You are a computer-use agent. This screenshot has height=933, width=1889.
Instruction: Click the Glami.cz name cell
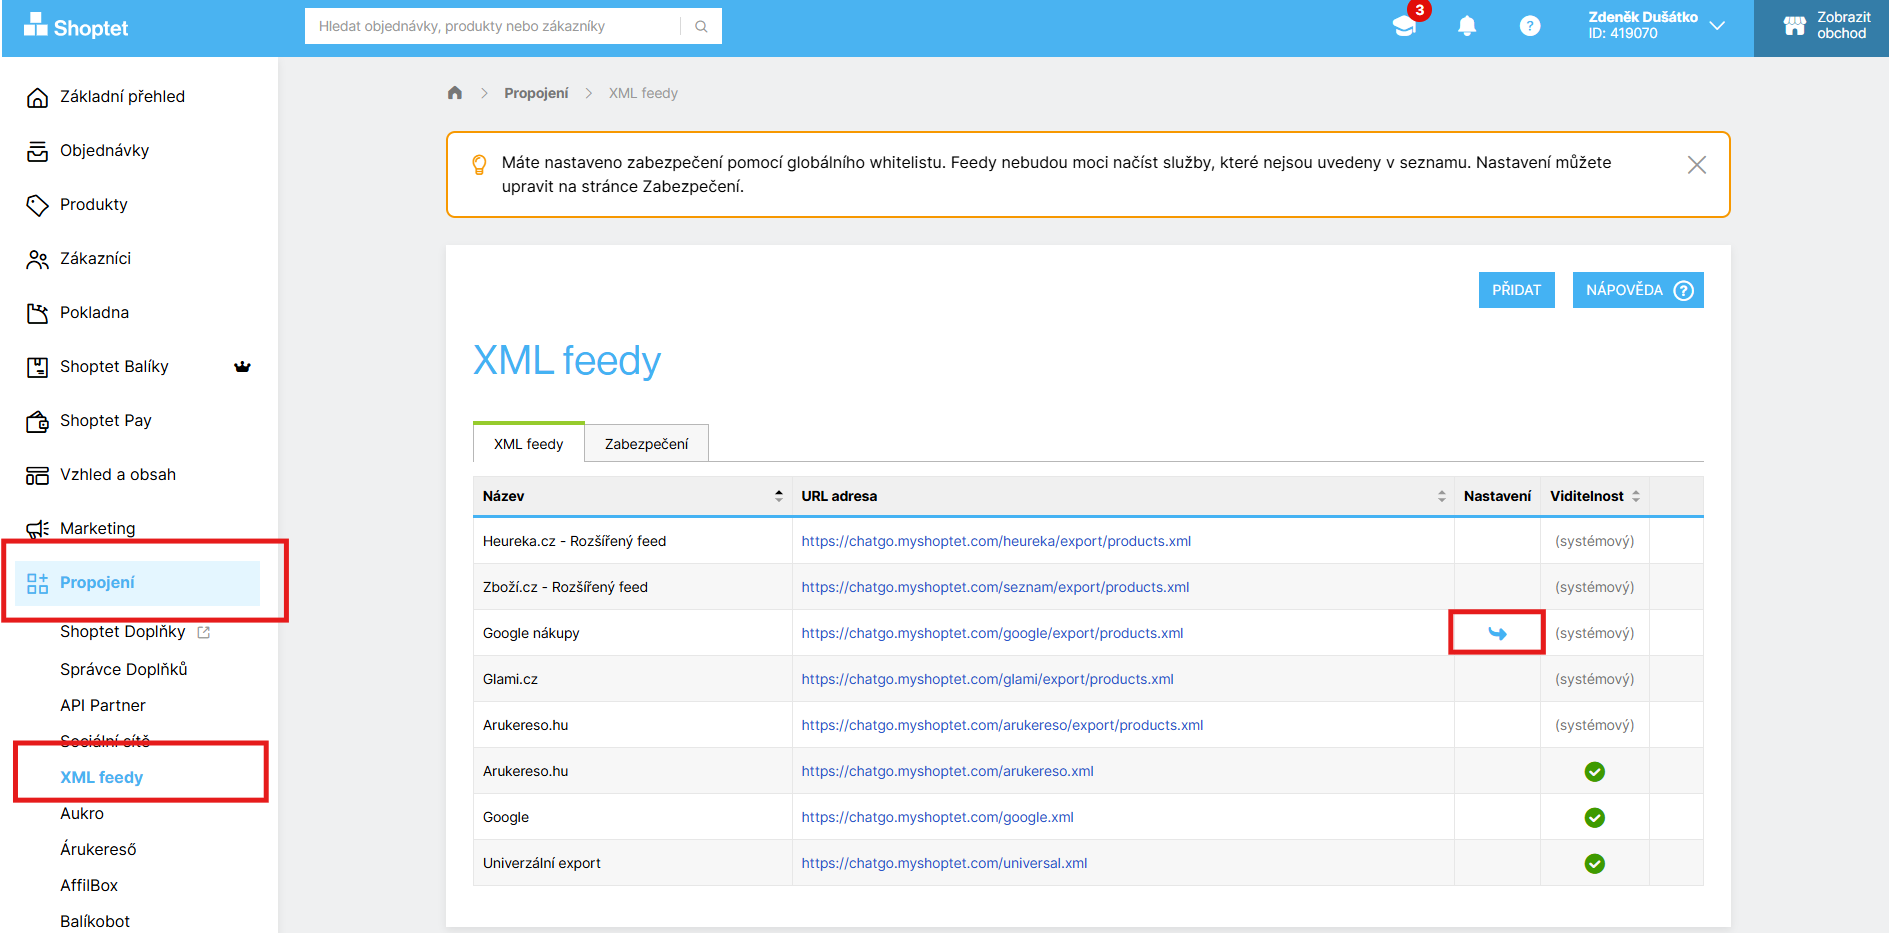(632, 679)
